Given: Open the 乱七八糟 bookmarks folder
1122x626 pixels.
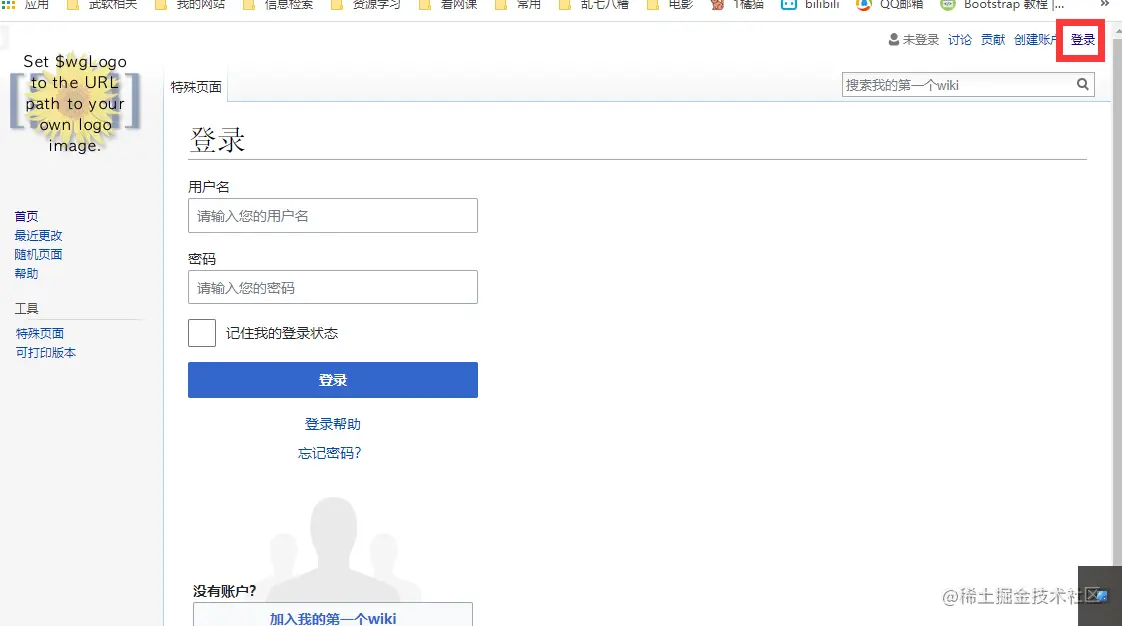Looking at the screenshot, I should pos(594,4).
